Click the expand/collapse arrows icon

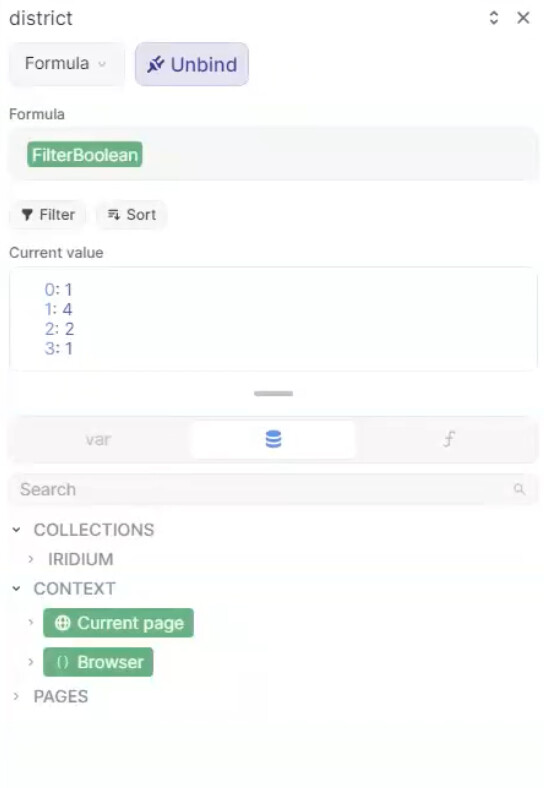[494, 18]
